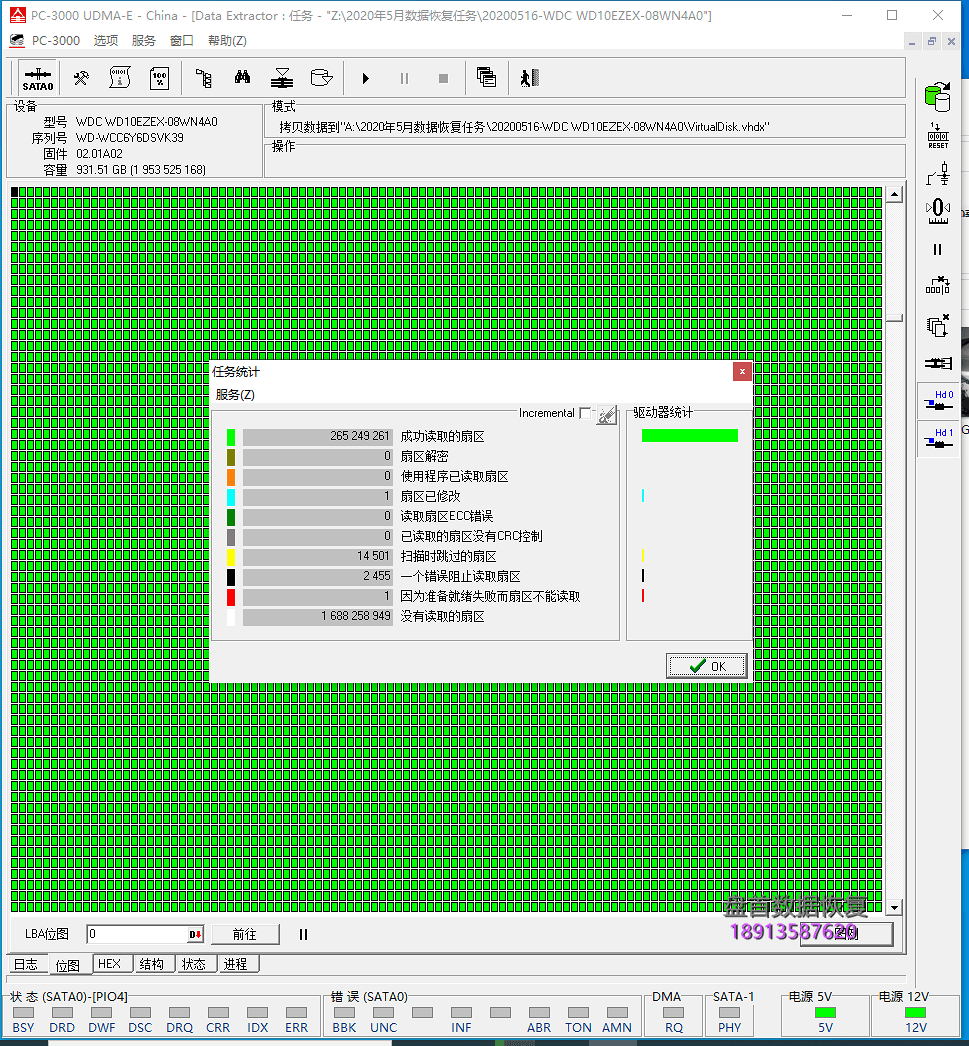This screenshot has width=969, height=1046.
Task: Click the 100% document toolbar icon
Action: coord(159,79)
